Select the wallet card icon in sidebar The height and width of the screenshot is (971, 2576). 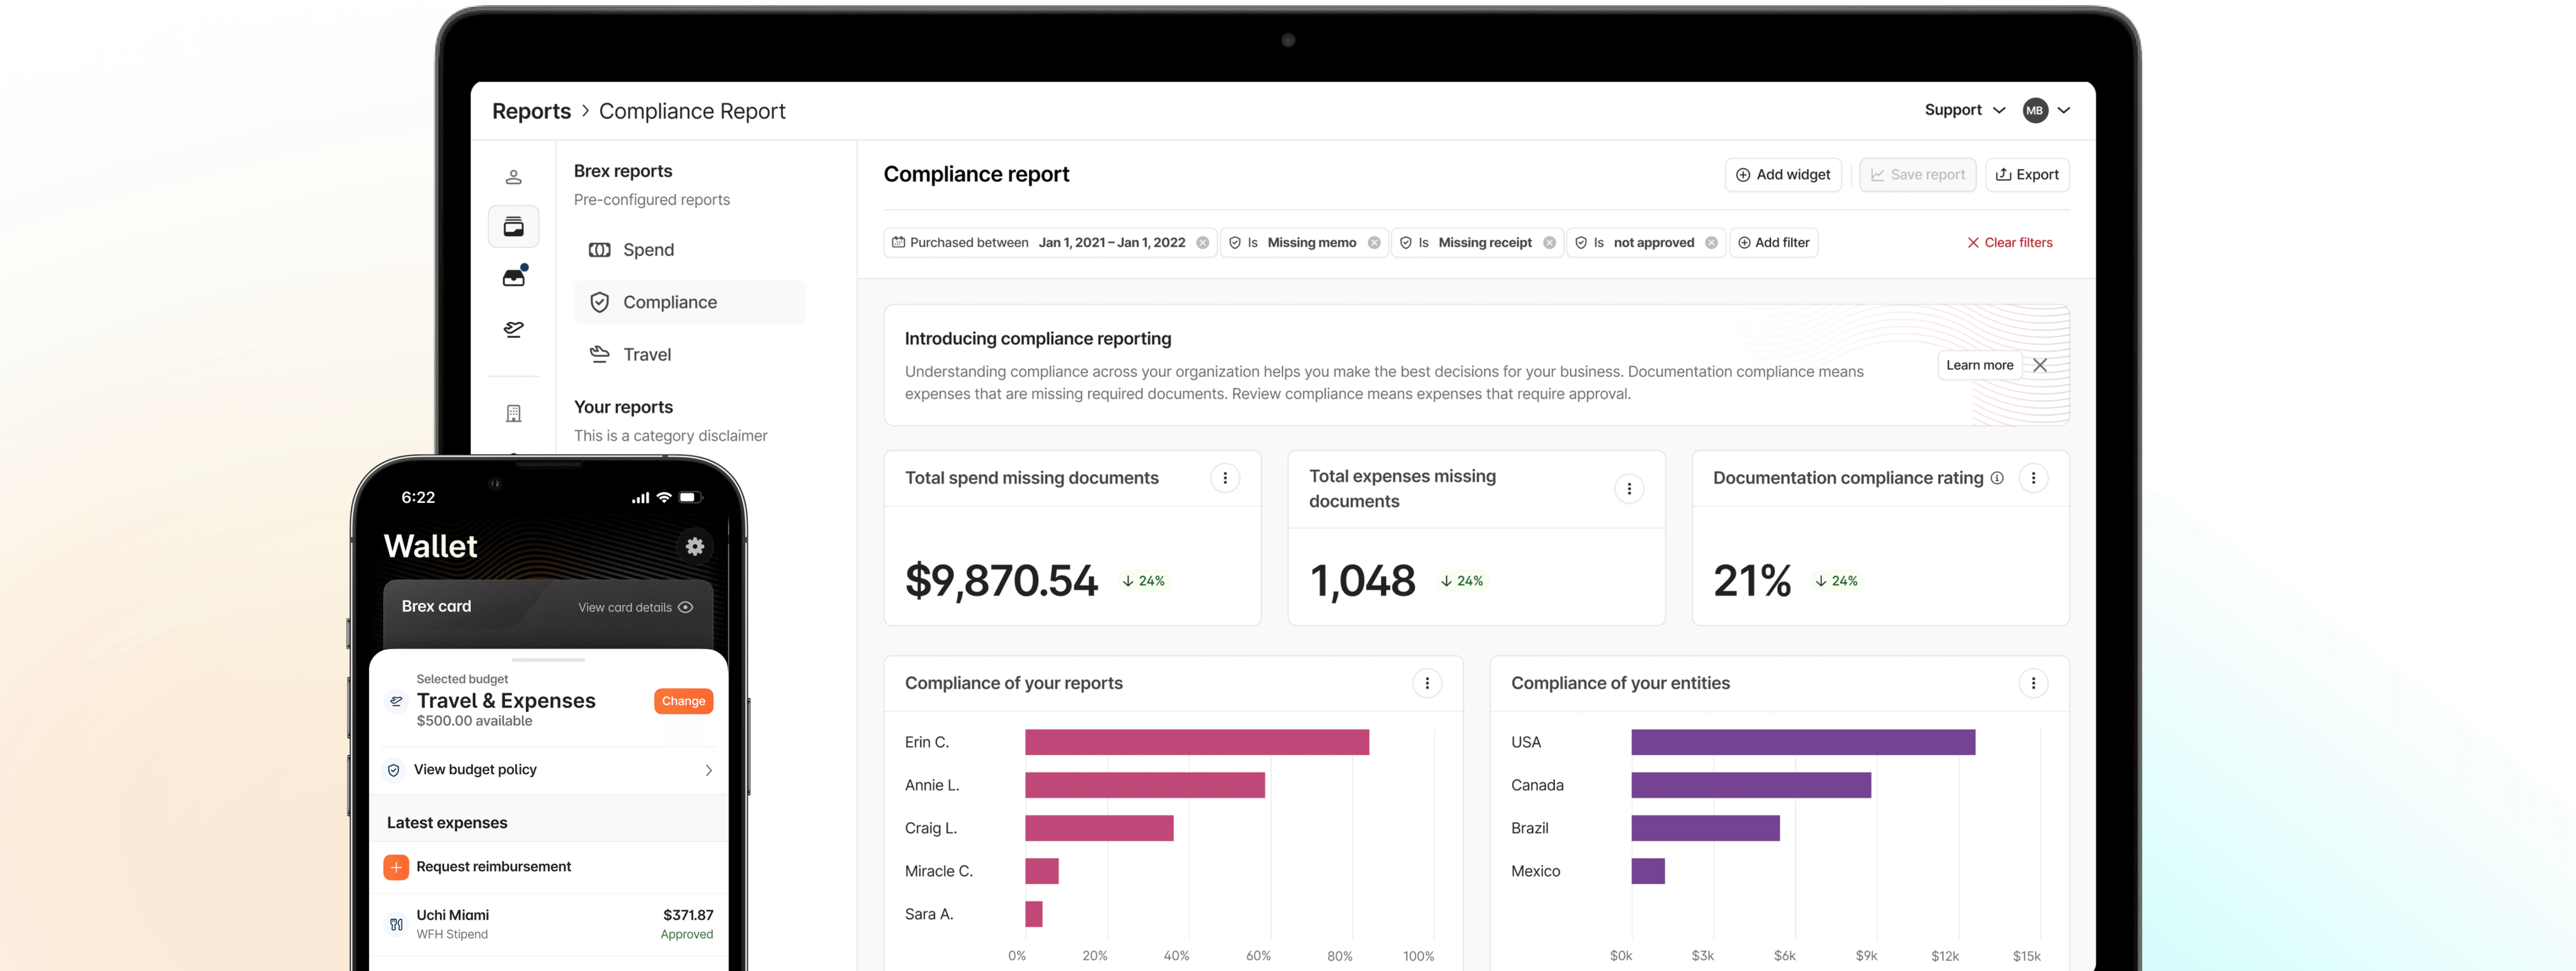pos(513,227)
